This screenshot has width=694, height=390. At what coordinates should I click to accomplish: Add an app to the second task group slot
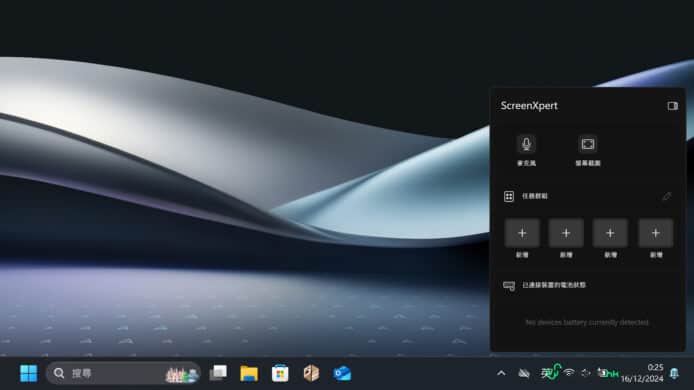coord(566,233)
